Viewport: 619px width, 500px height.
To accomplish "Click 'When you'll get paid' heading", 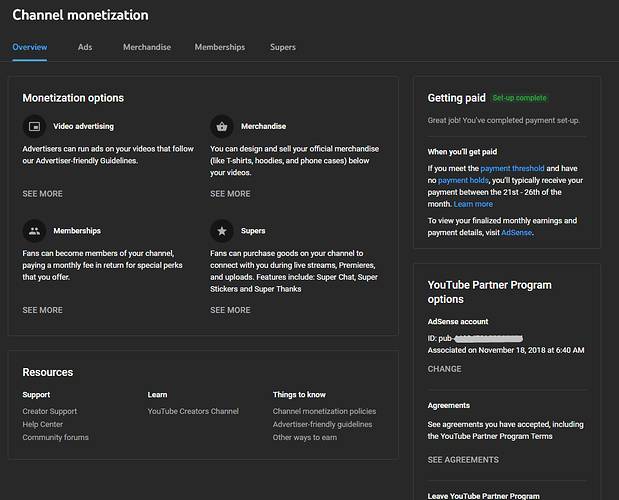I will [x=462, y=152].
